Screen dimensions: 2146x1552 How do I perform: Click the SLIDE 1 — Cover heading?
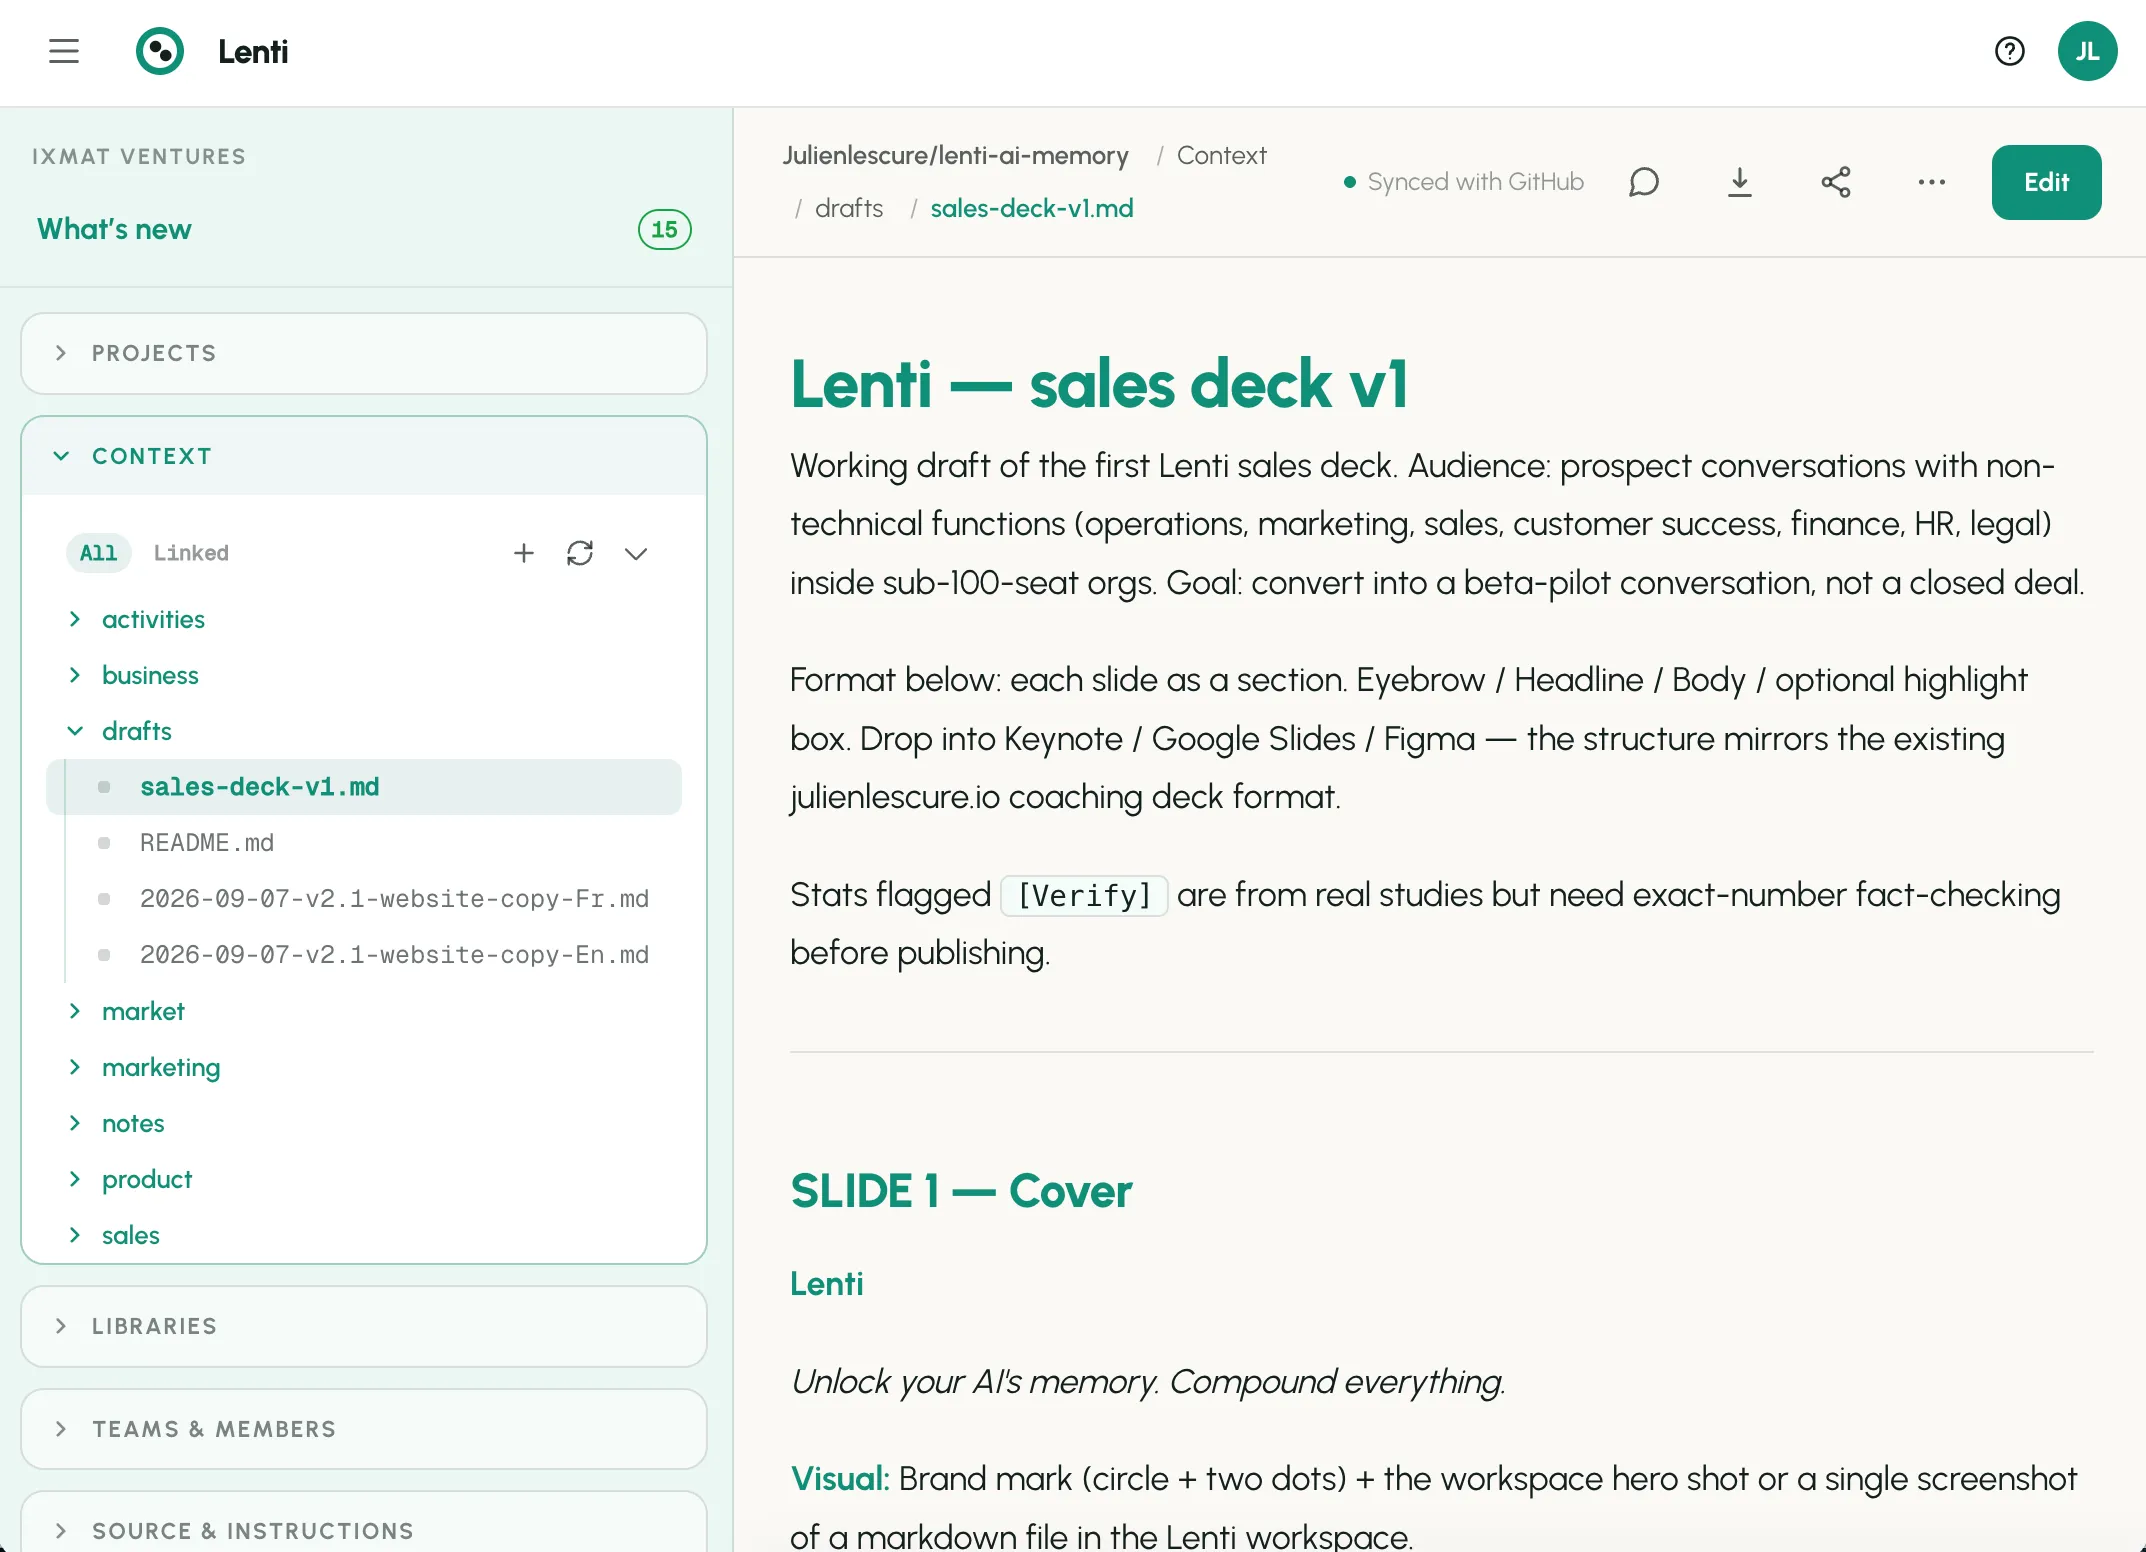(961, 1191)
